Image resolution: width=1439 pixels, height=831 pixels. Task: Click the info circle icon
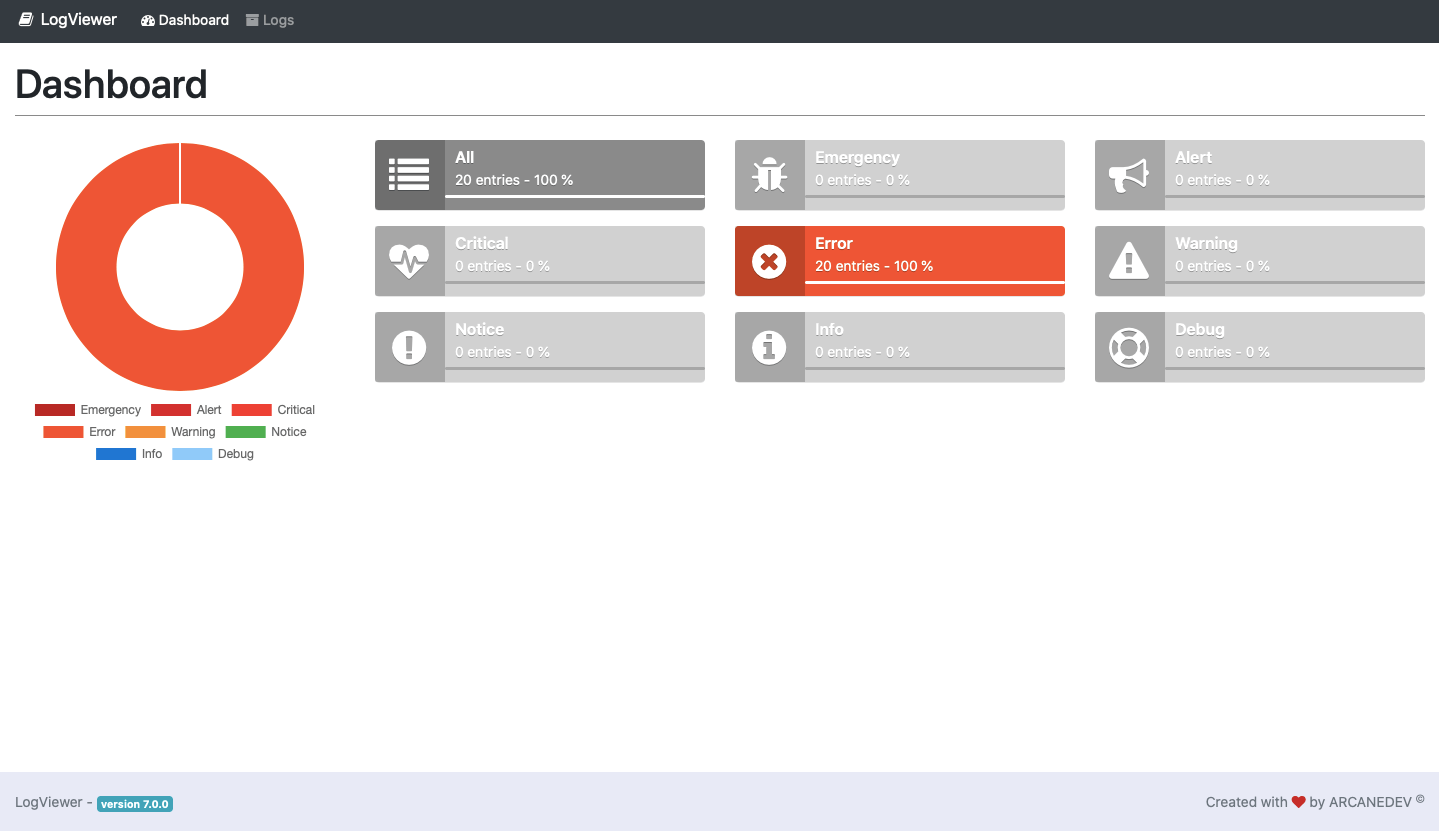tap(769, 347)
